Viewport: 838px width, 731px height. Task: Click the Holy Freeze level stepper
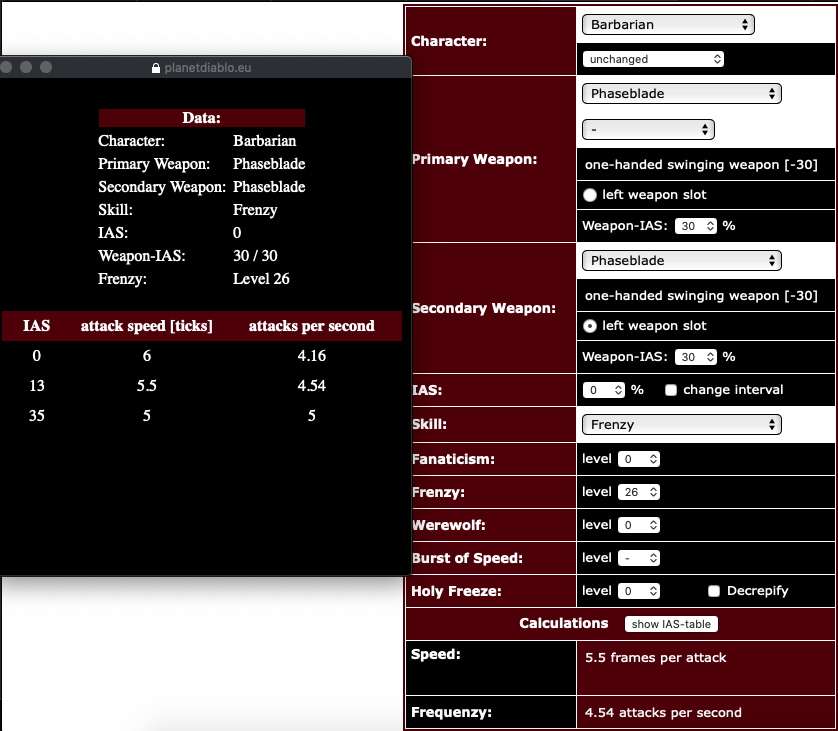click(x=639, y=591)
